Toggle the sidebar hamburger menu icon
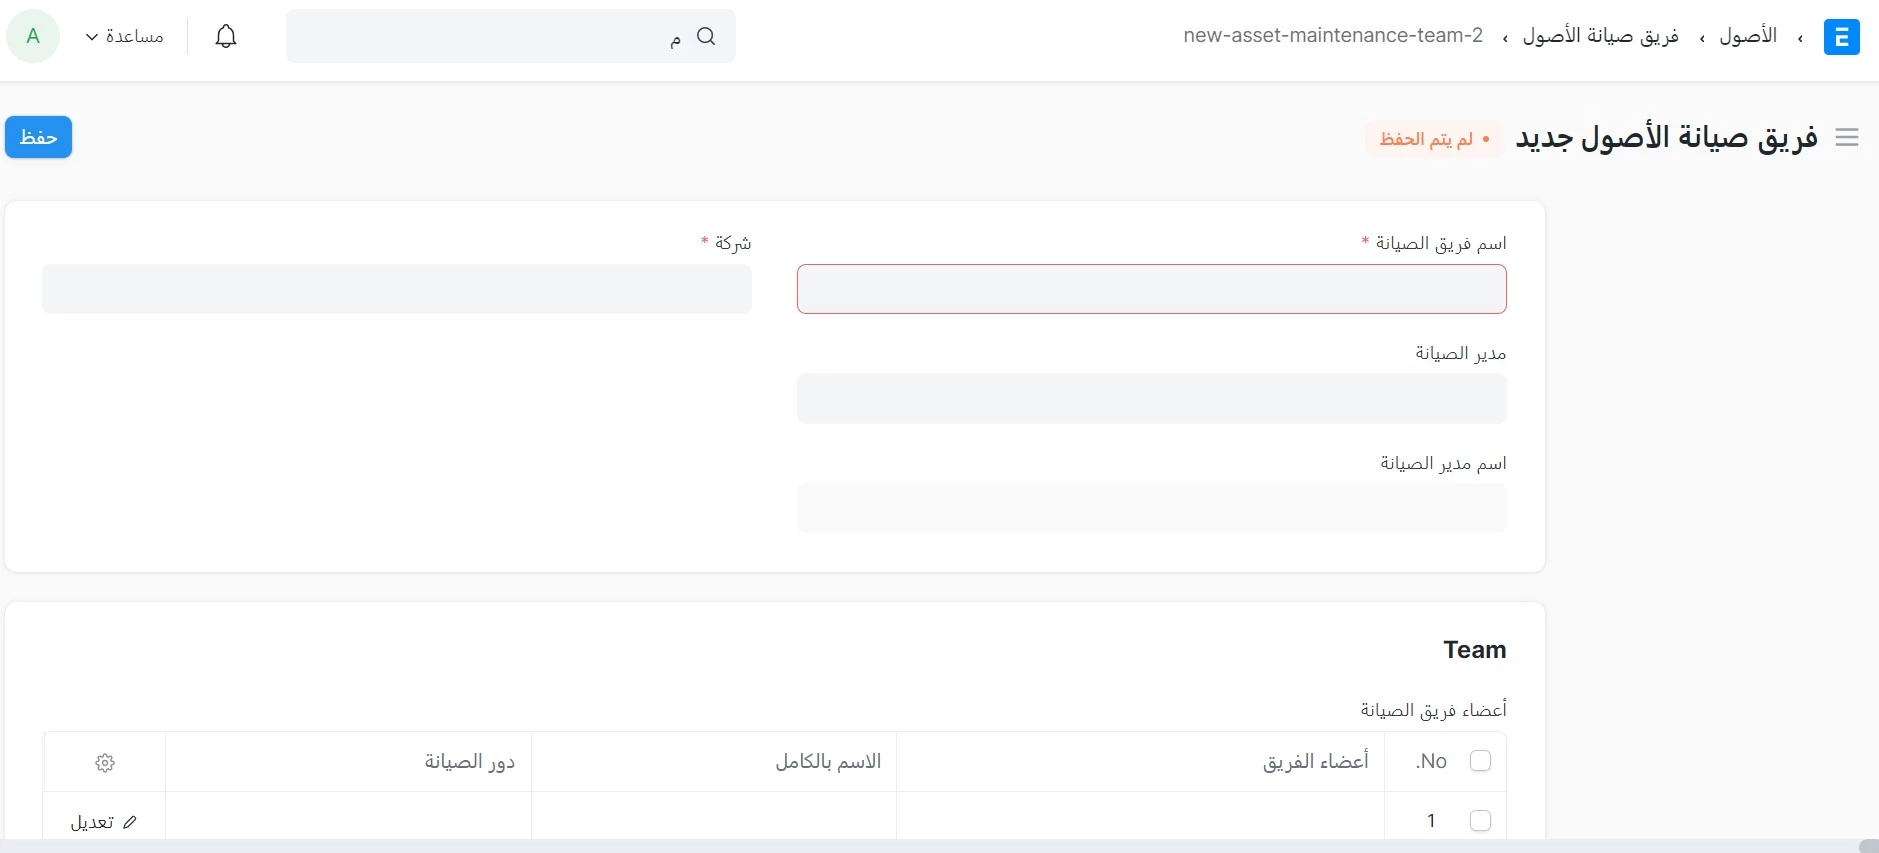Viewport: 1879px width, 853px height. (x=1847, y=138)
